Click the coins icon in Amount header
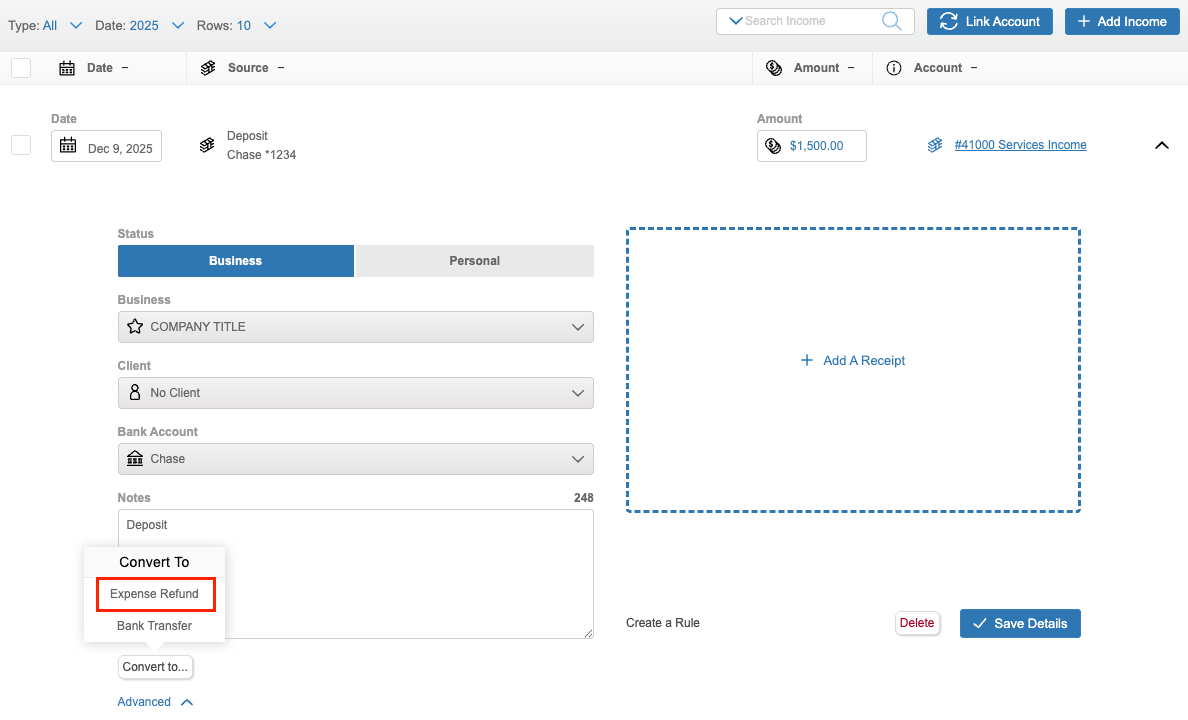 [x=773, y=68]
